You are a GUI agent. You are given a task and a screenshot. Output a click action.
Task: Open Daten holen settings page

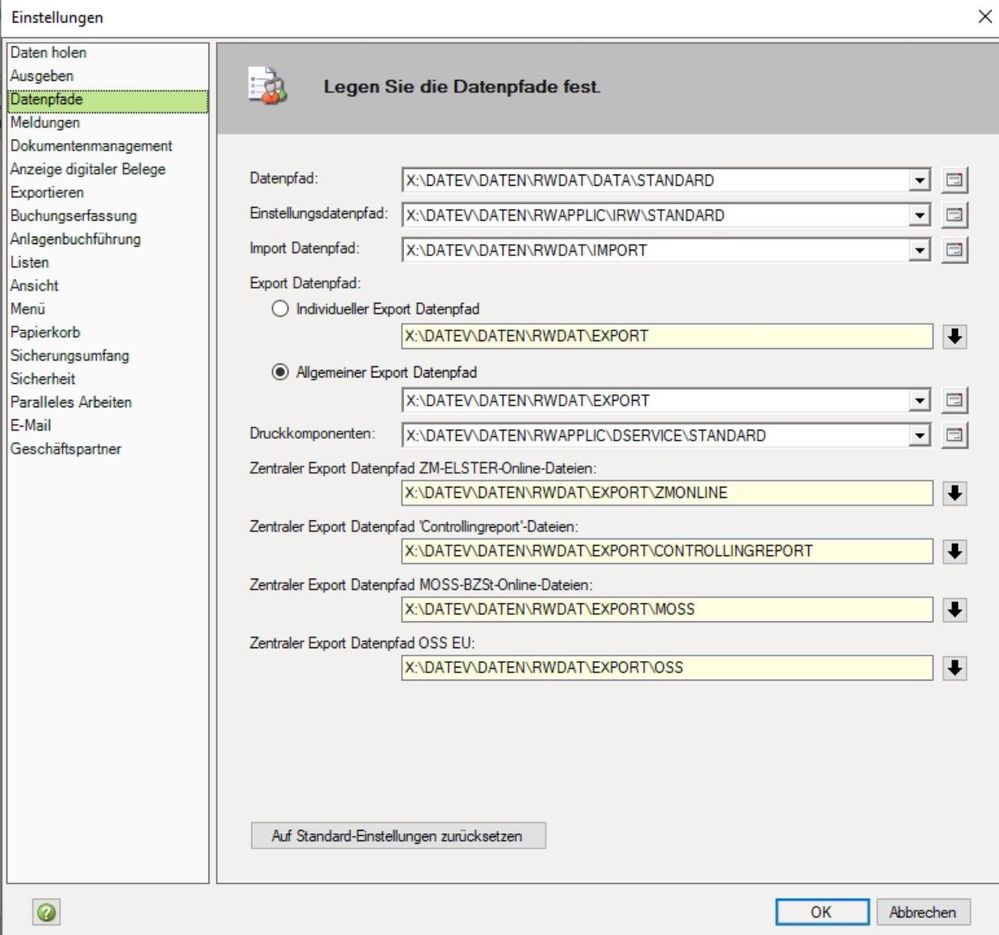pyautogui.click(x=108, y=53)
